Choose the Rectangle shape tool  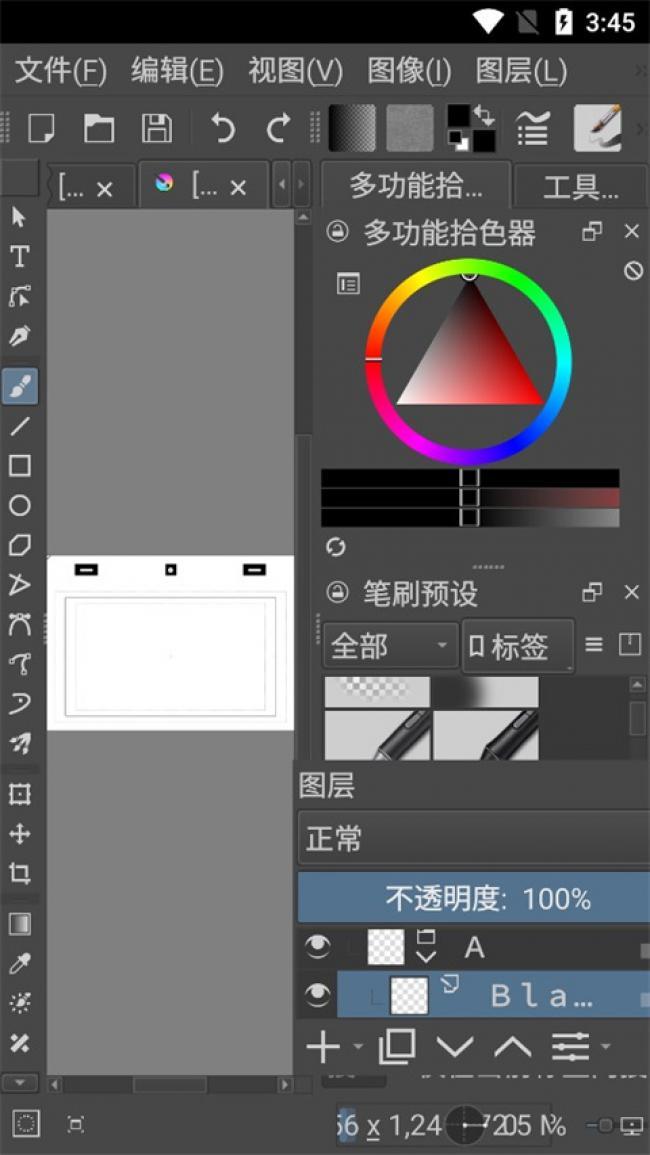[x=19, y=466]
